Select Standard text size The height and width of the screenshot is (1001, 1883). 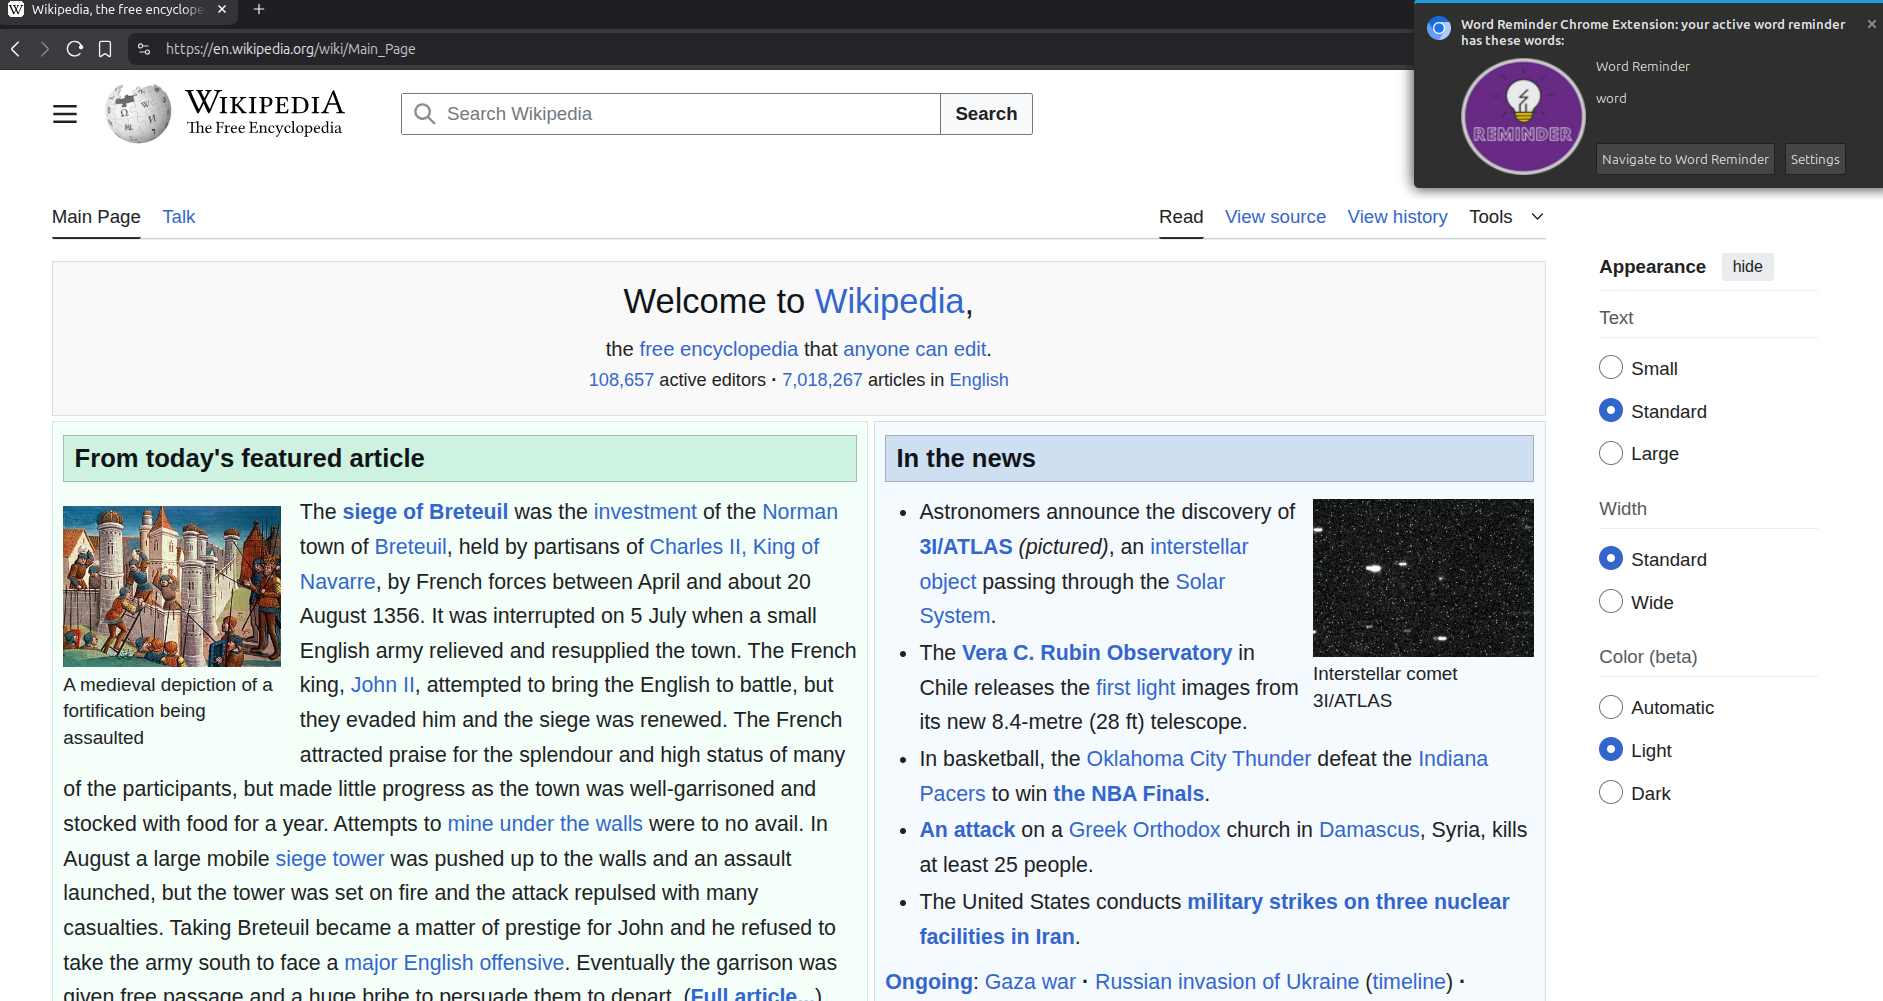tap(1611, 410)
